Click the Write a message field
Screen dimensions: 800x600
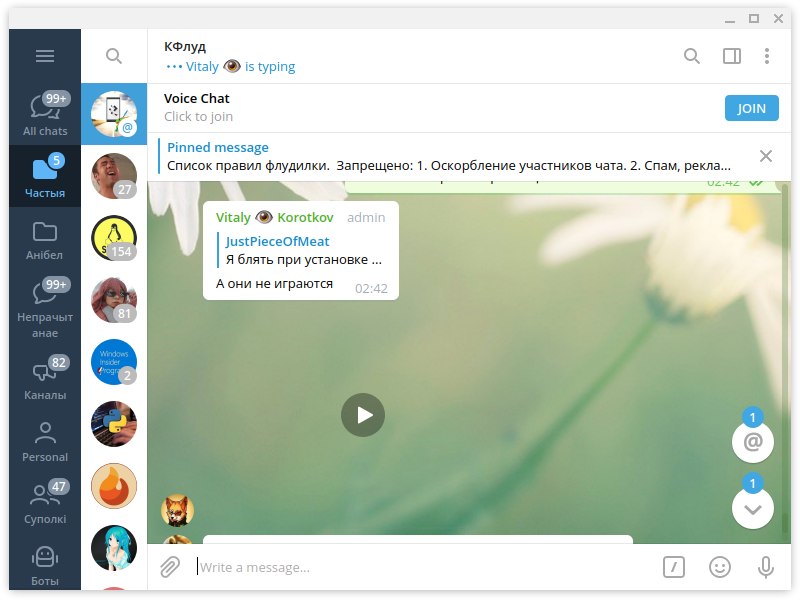point(423,567)
